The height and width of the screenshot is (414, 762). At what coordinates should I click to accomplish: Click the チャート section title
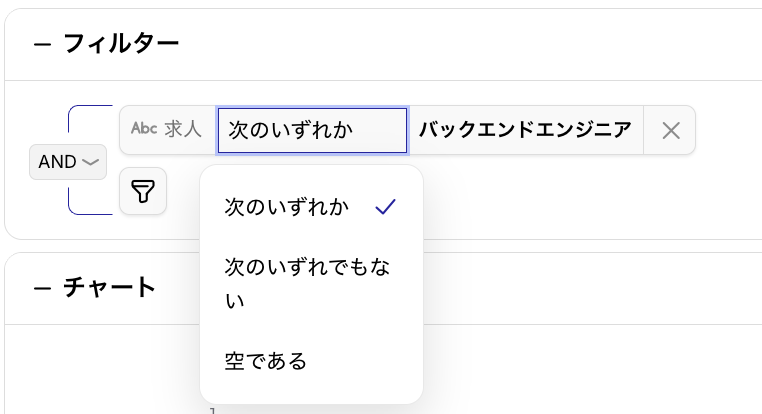point(110,288)
